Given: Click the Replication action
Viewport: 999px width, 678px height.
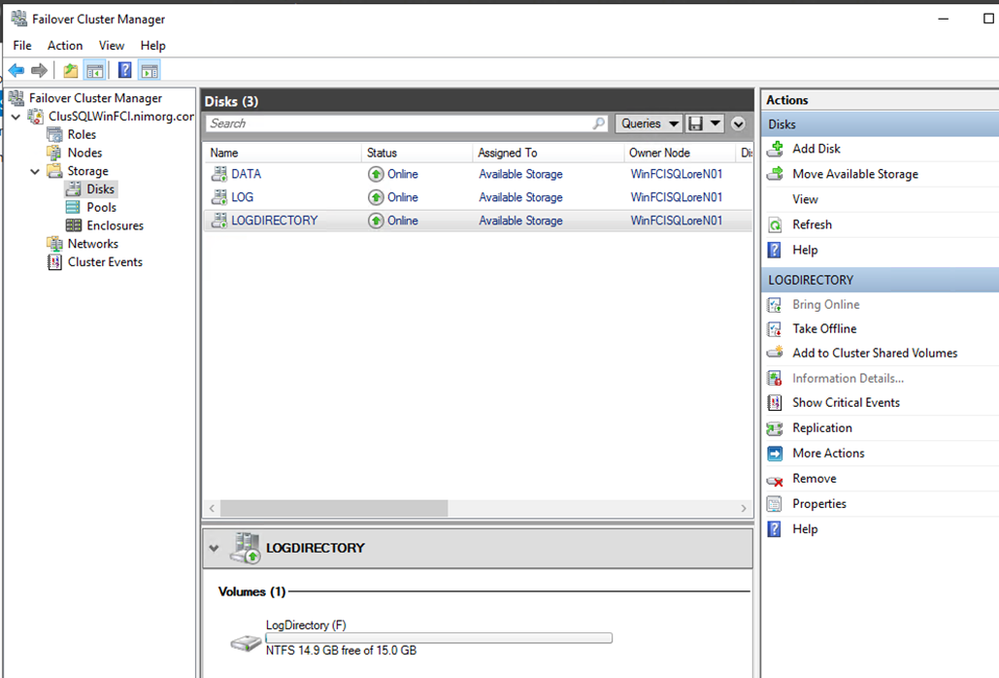Looking at the screenshot, I should [x=822, y=428].
